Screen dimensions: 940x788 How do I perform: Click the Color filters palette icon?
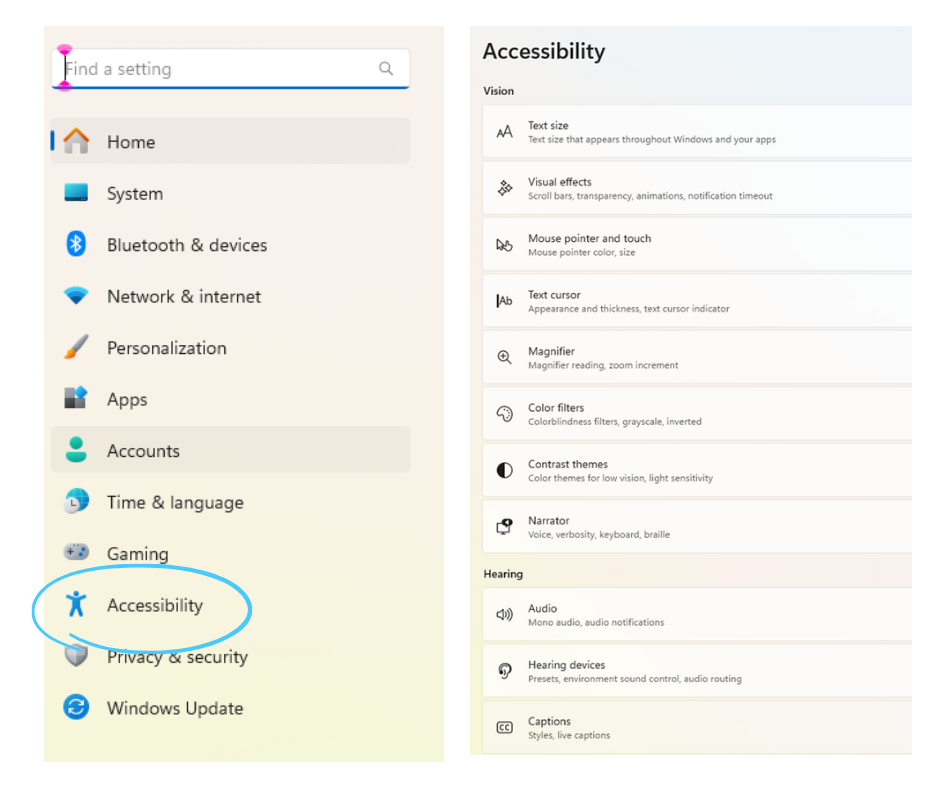505,414
